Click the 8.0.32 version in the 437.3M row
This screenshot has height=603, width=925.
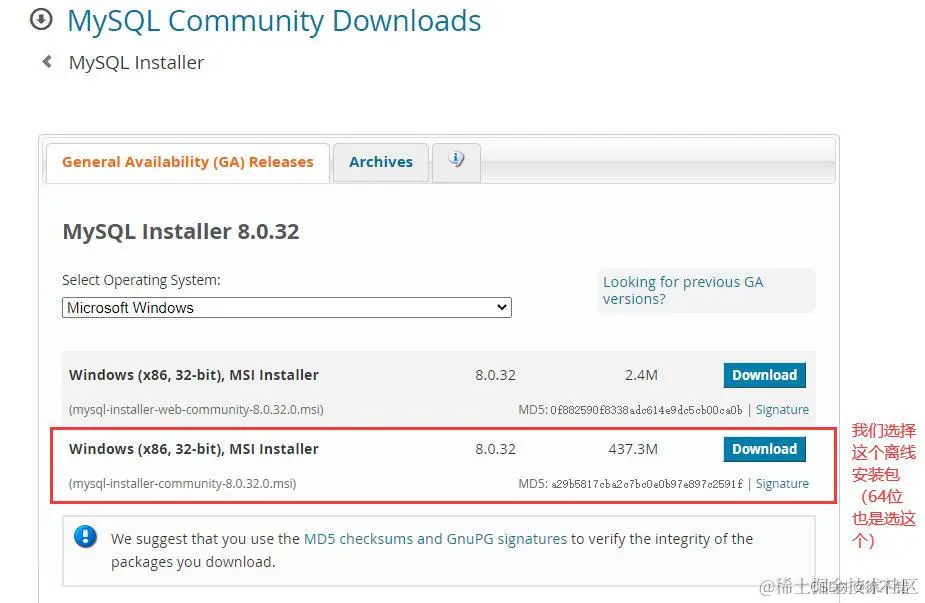496,450
